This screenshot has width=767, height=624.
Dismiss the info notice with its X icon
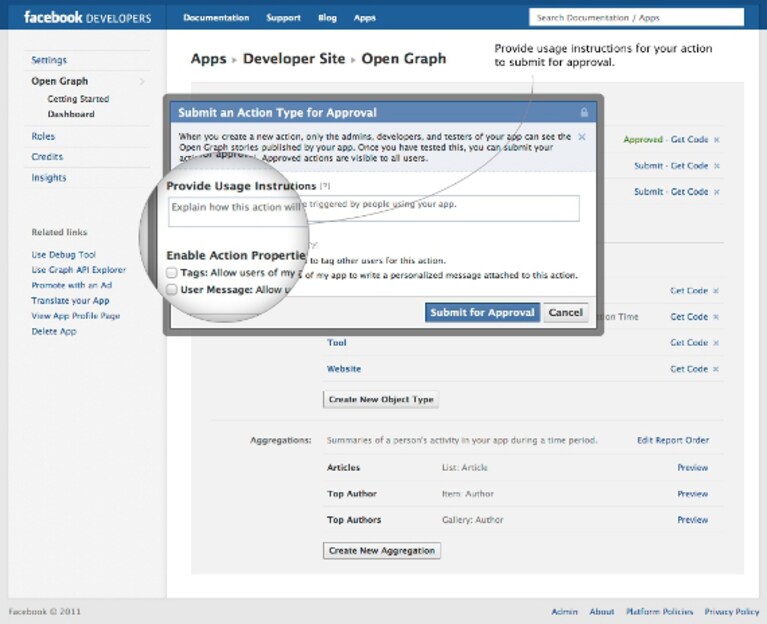[x=582, y=137]
